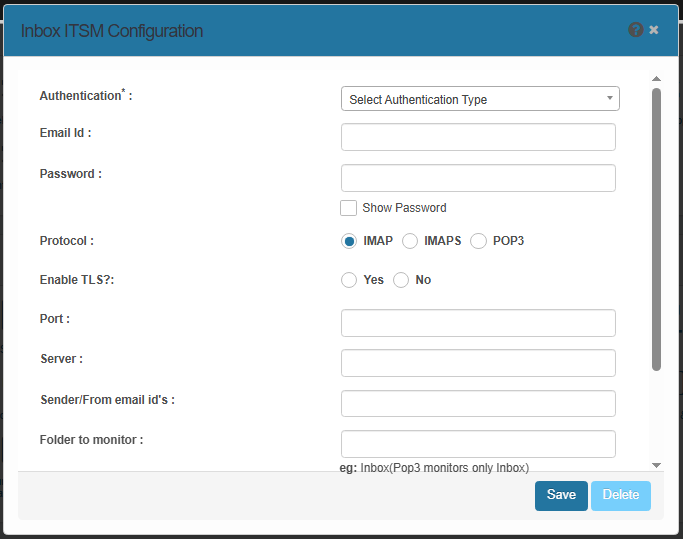Focus the Sender/From email id's field

coord(478,403)
